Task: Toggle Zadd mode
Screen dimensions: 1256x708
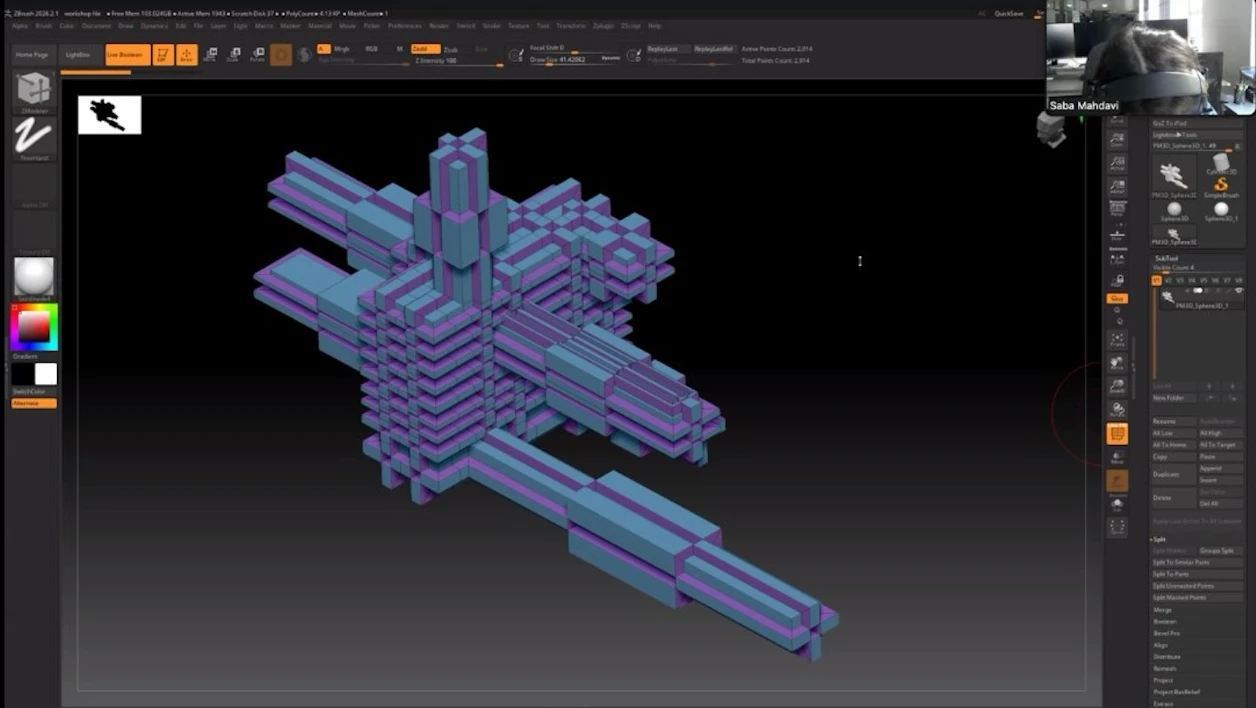Action: [x=425, y=48]
